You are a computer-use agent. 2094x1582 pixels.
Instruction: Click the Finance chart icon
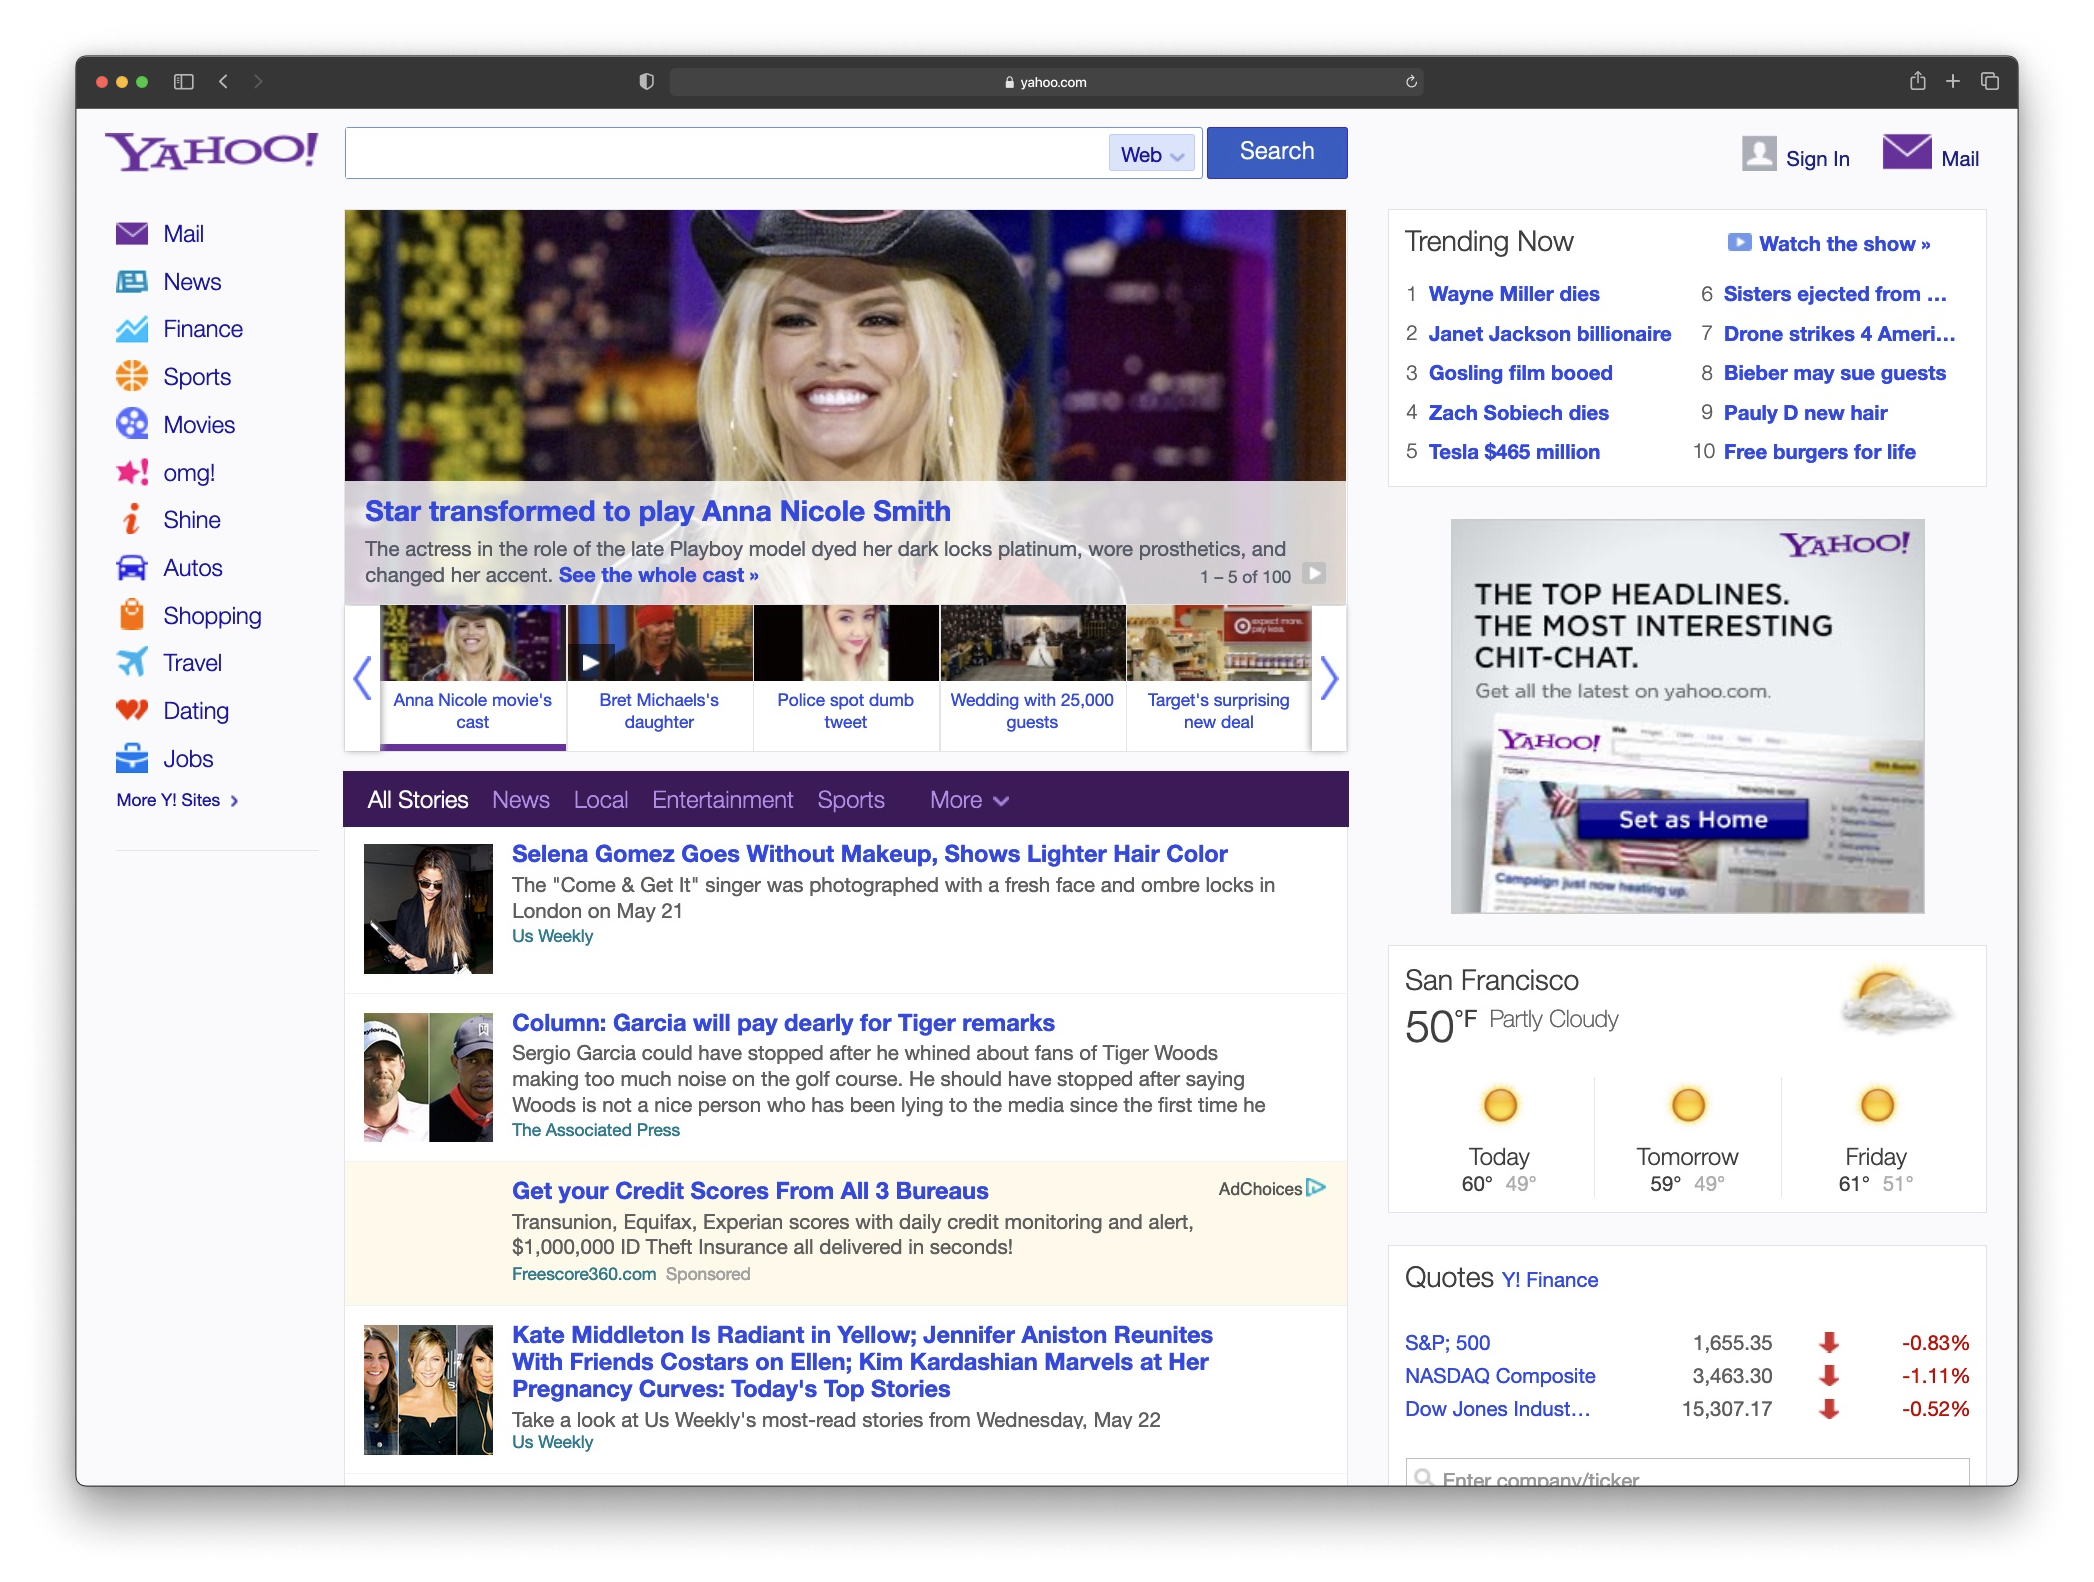point(132,329)
